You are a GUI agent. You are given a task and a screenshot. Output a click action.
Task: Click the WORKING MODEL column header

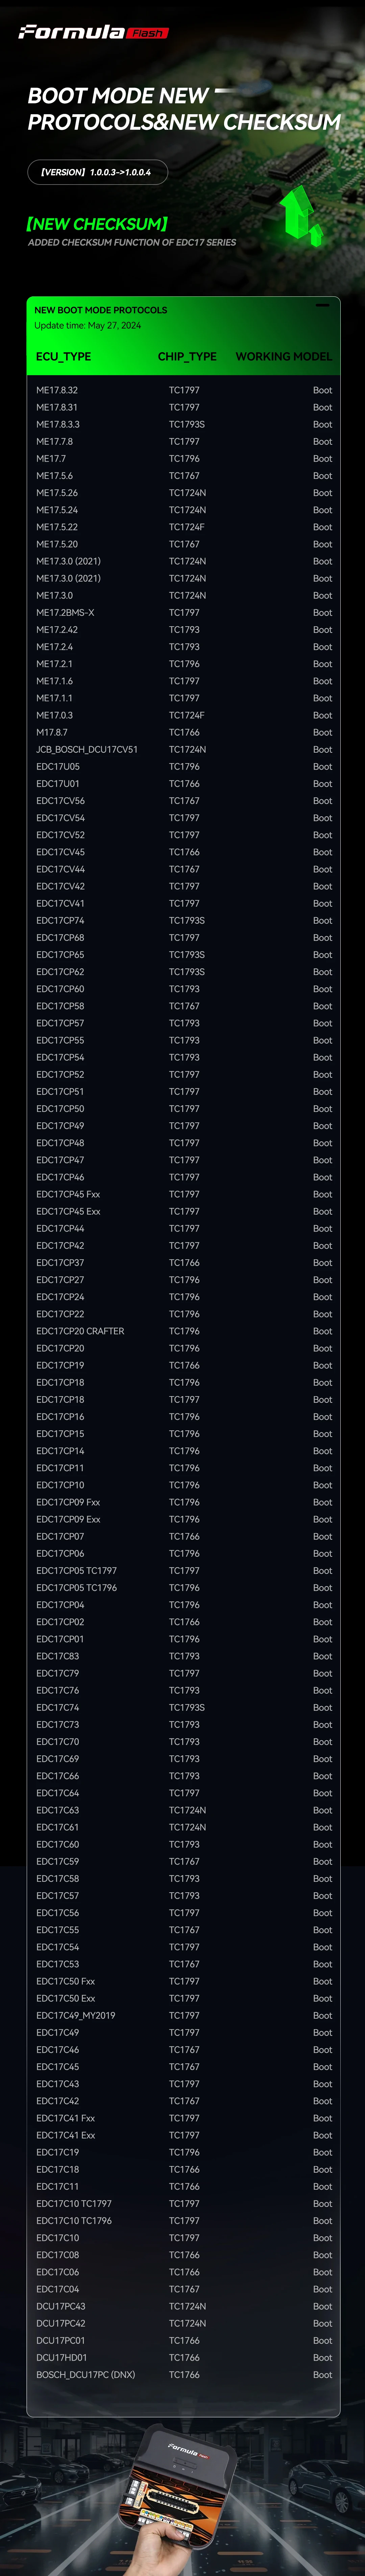click(283, 356)
